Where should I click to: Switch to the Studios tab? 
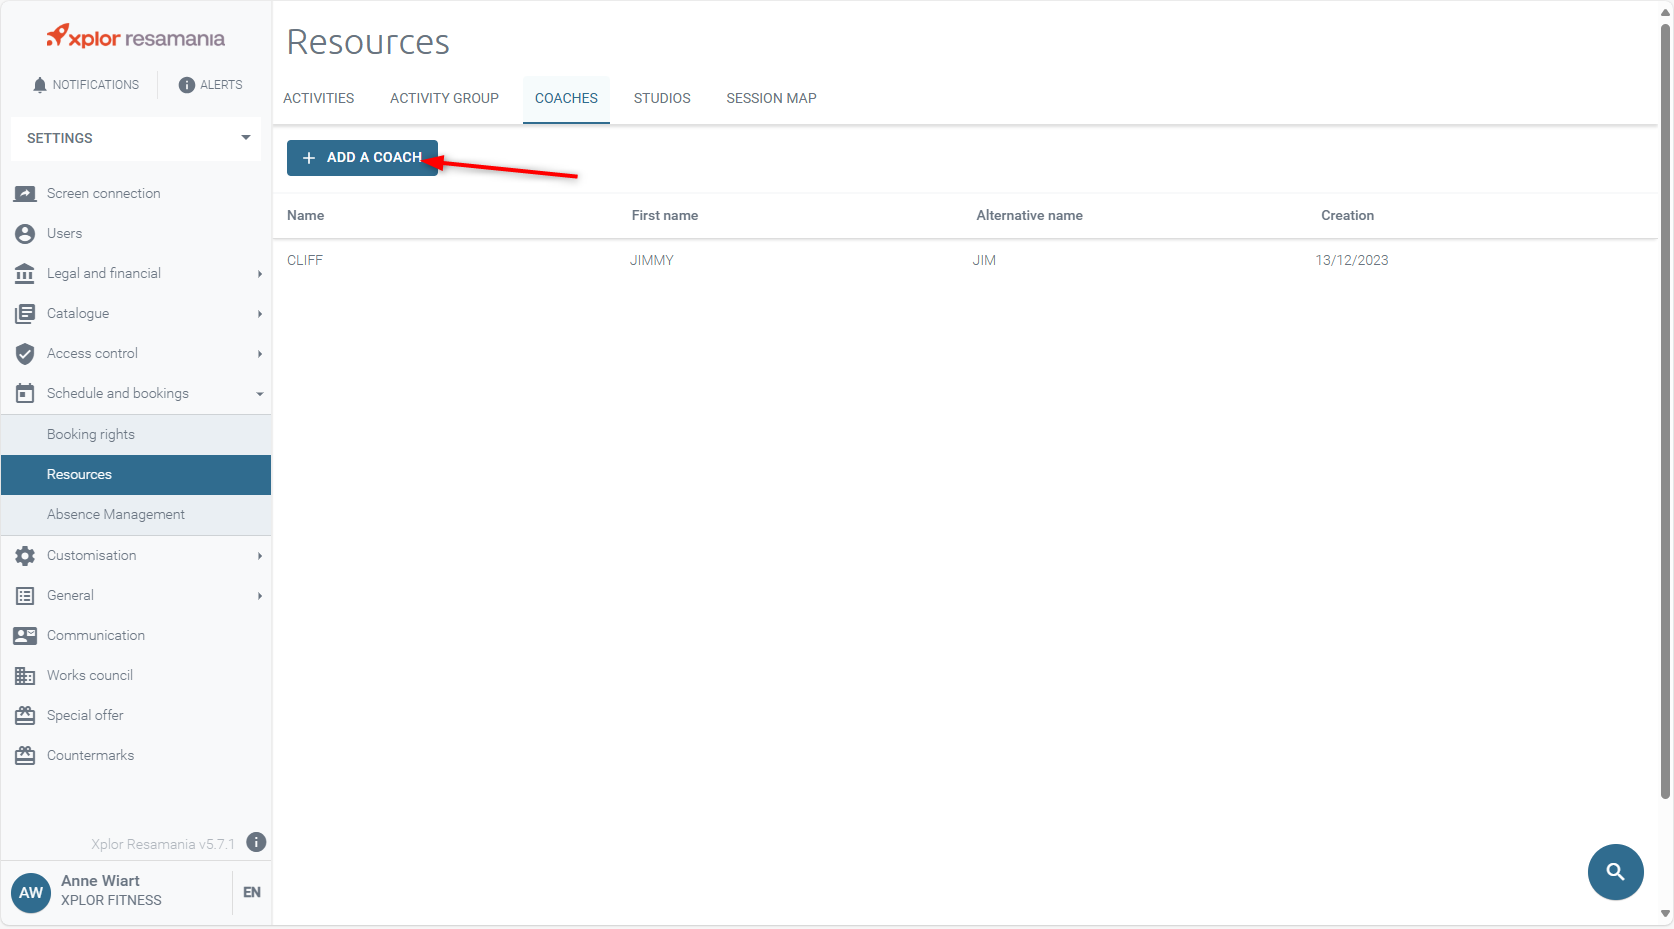(661, 99)
